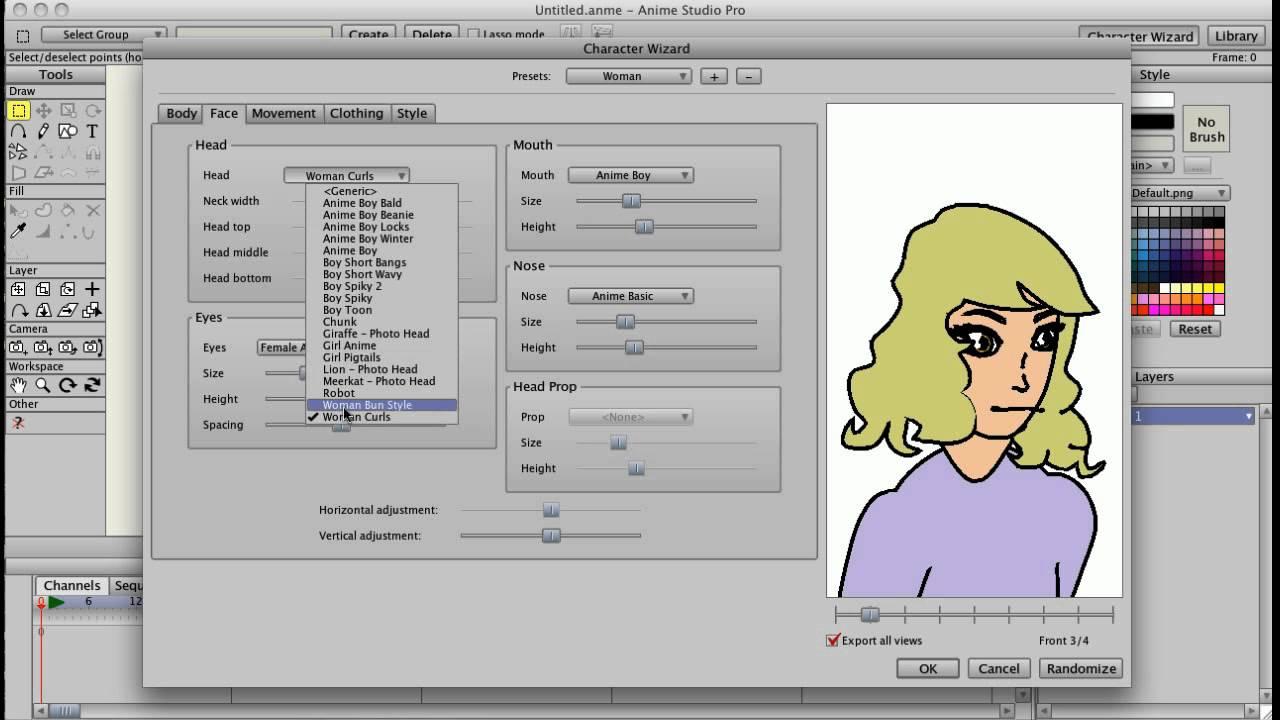
Task: Select the Select Points tool
Action: pos(18,111)
